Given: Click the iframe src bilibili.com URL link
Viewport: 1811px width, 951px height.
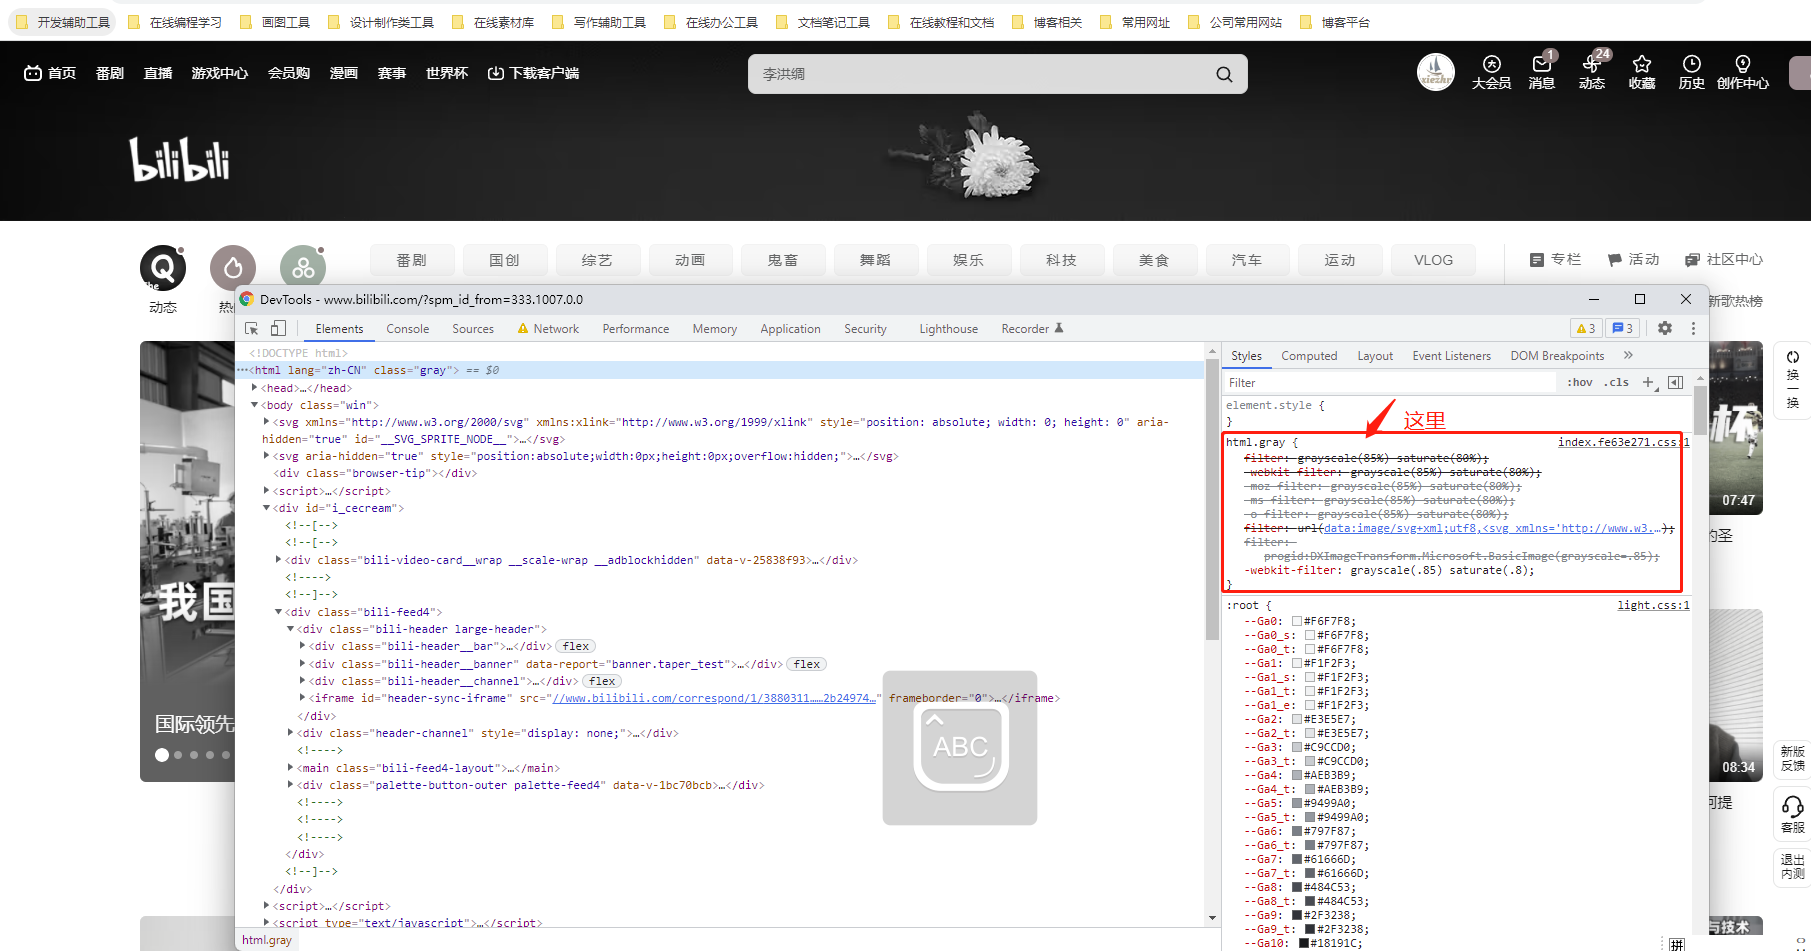Looking at the screenshot, I should [x=714, y=698].
